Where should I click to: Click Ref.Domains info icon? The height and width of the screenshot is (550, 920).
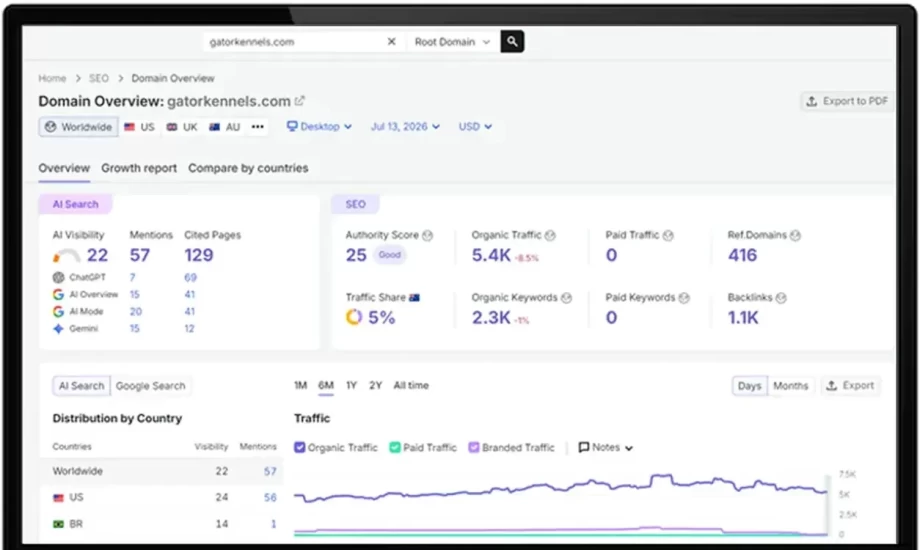[795, 235]
